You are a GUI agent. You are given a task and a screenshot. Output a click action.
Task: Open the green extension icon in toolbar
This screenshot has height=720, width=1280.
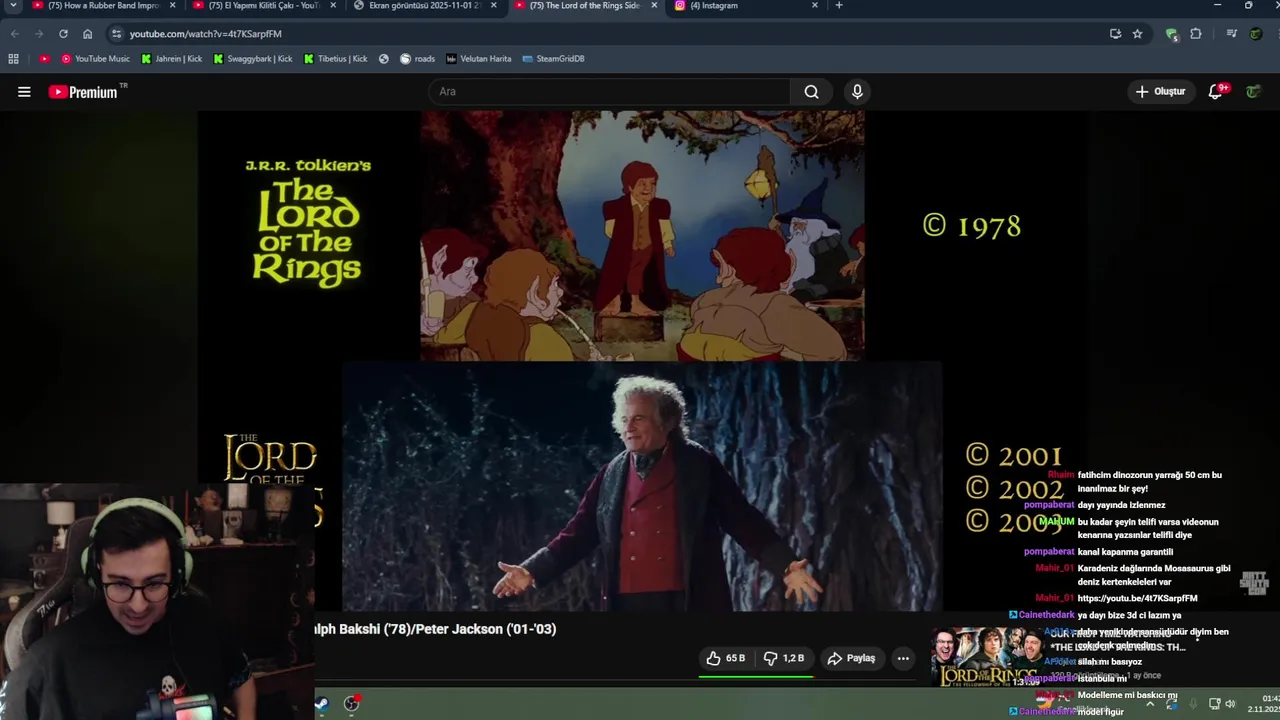pyautogui.click(x=1172, y=34)
